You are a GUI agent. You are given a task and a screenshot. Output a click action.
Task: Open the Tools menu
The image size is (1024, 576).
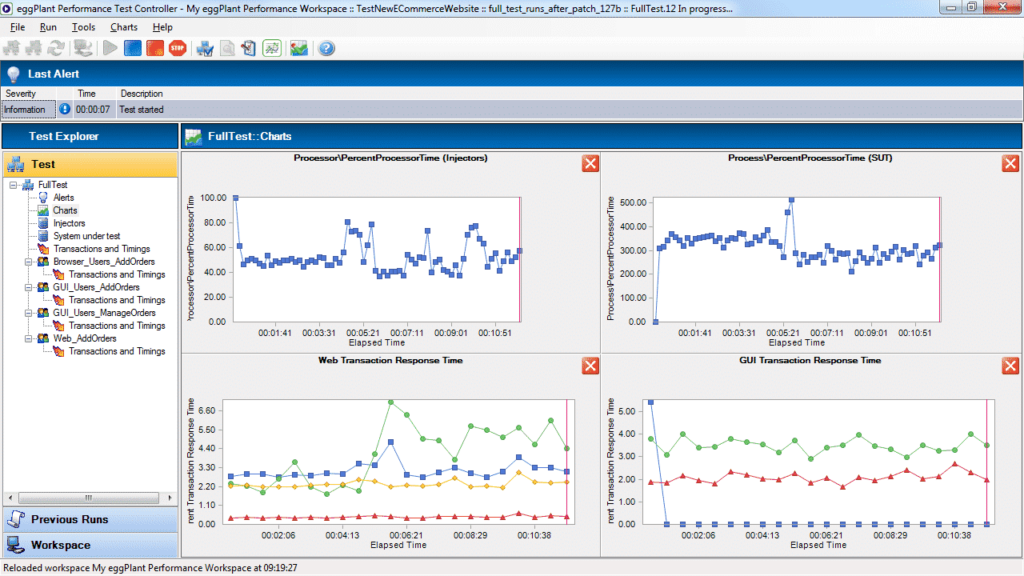tap(84, 27)
